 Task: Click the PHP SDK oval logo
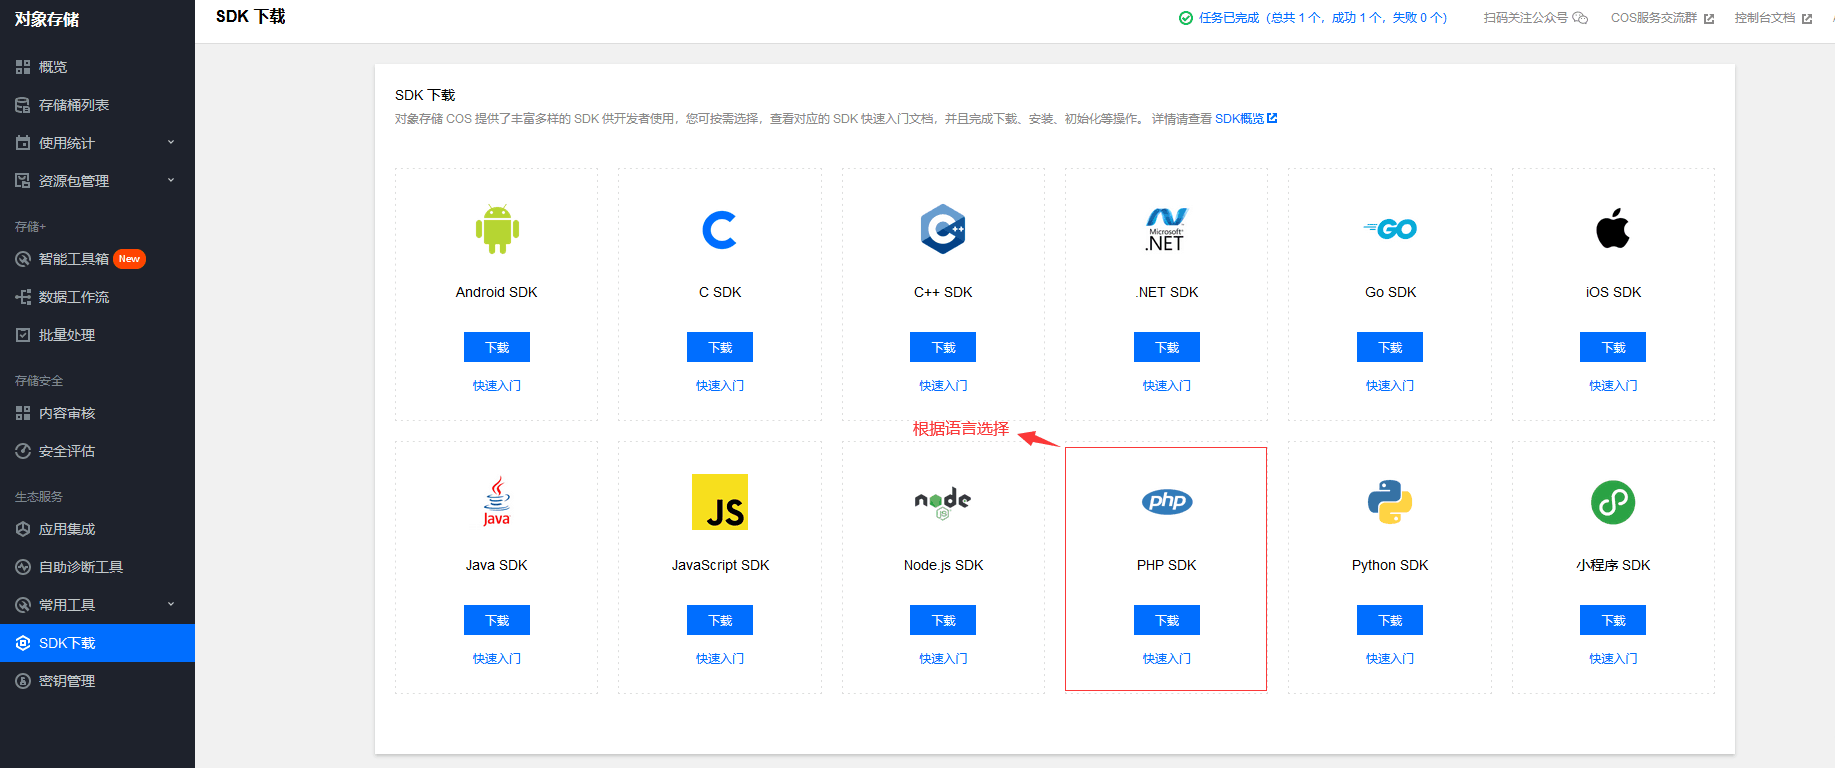1167,501
